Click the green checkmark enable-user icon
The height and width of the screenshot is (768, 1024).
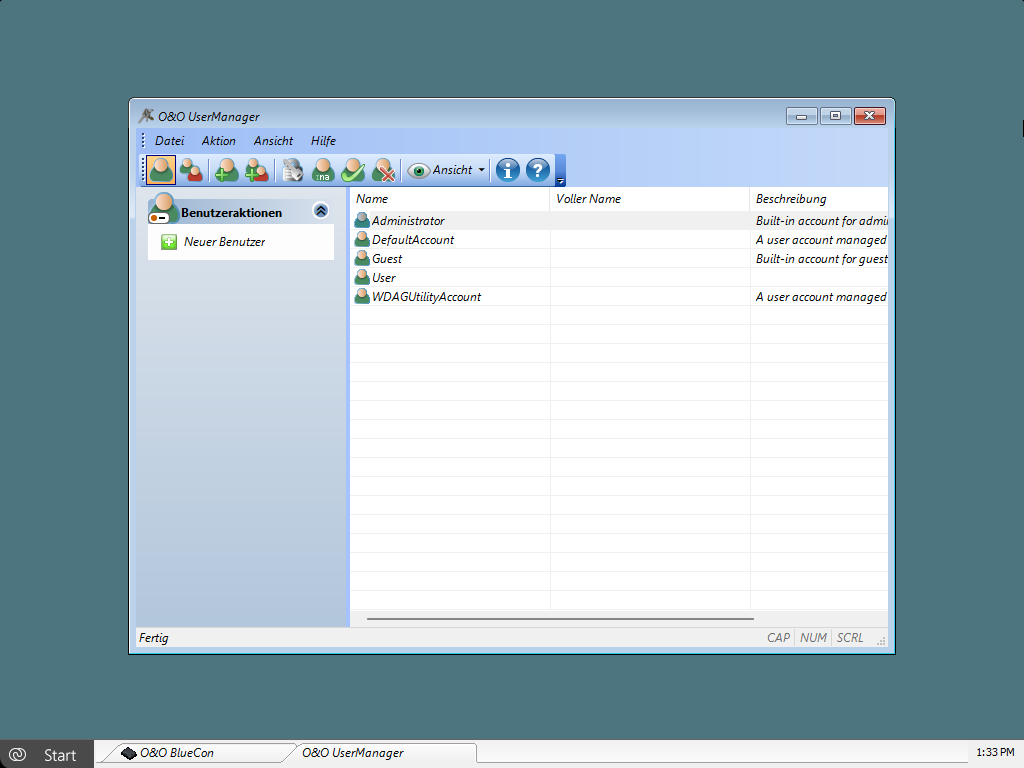pos(353,170)
